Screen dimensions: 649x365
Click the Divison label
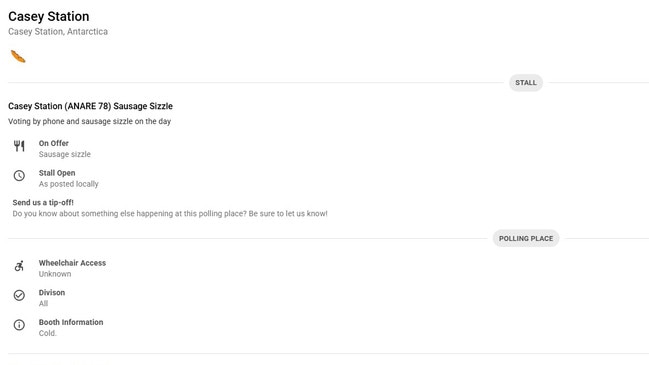pos(52,293)
